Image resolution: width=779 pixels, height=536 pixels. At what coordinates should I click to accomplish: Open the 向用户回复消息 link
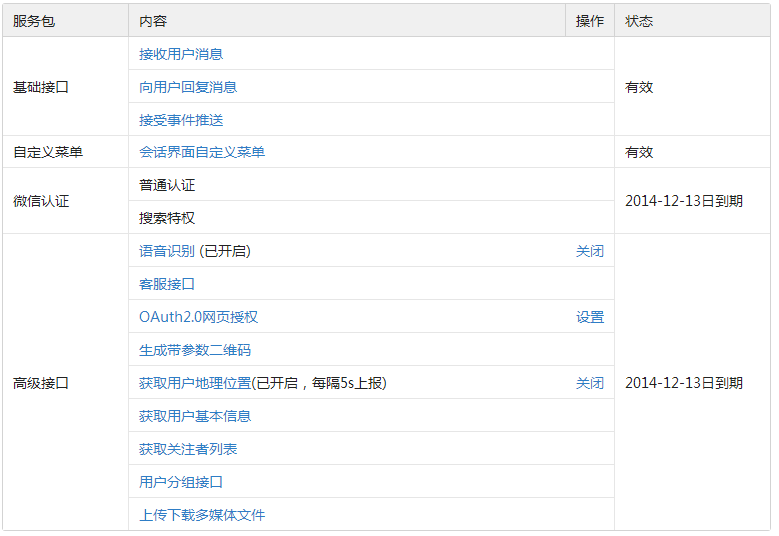tap(188, 87)
